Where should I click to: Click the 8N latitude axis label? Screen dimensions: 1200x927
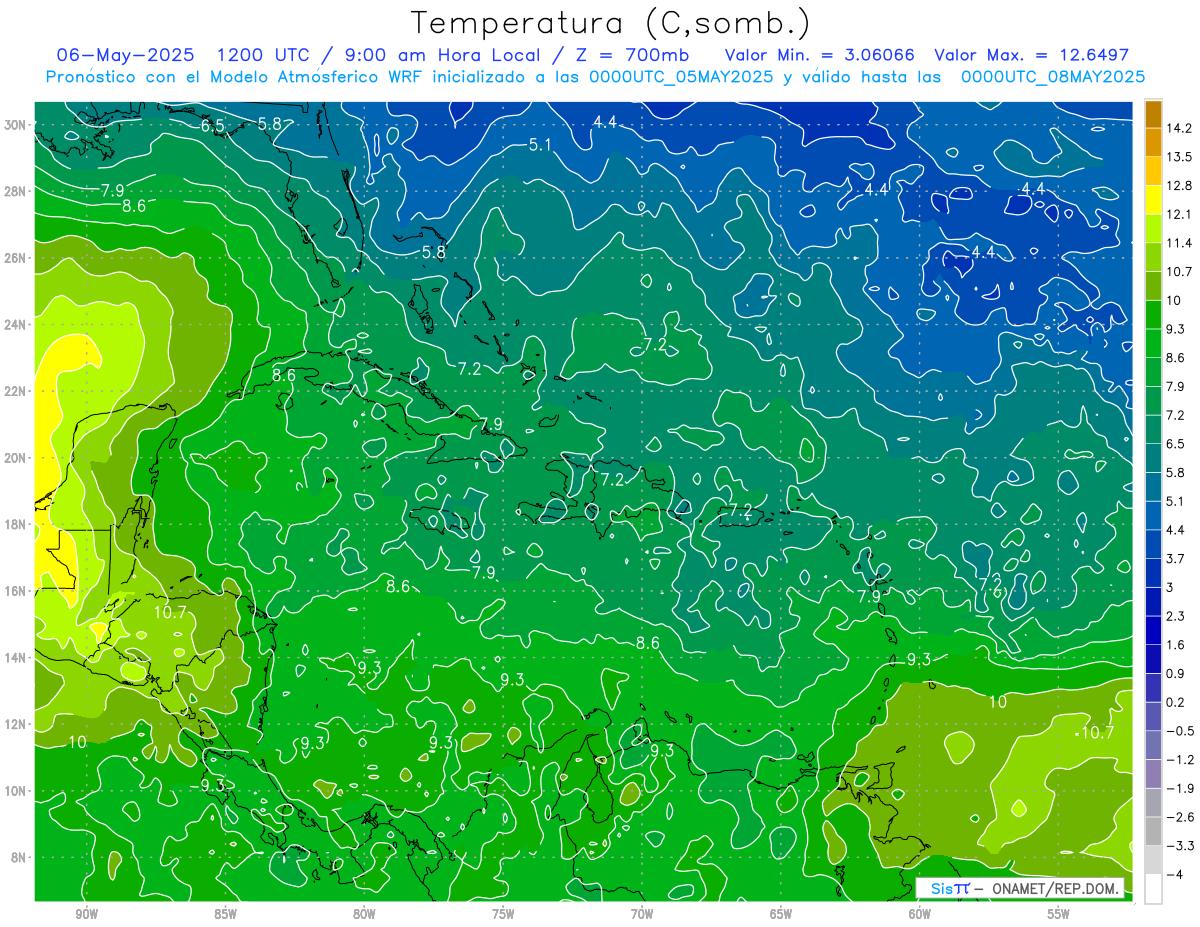point(19,857)
